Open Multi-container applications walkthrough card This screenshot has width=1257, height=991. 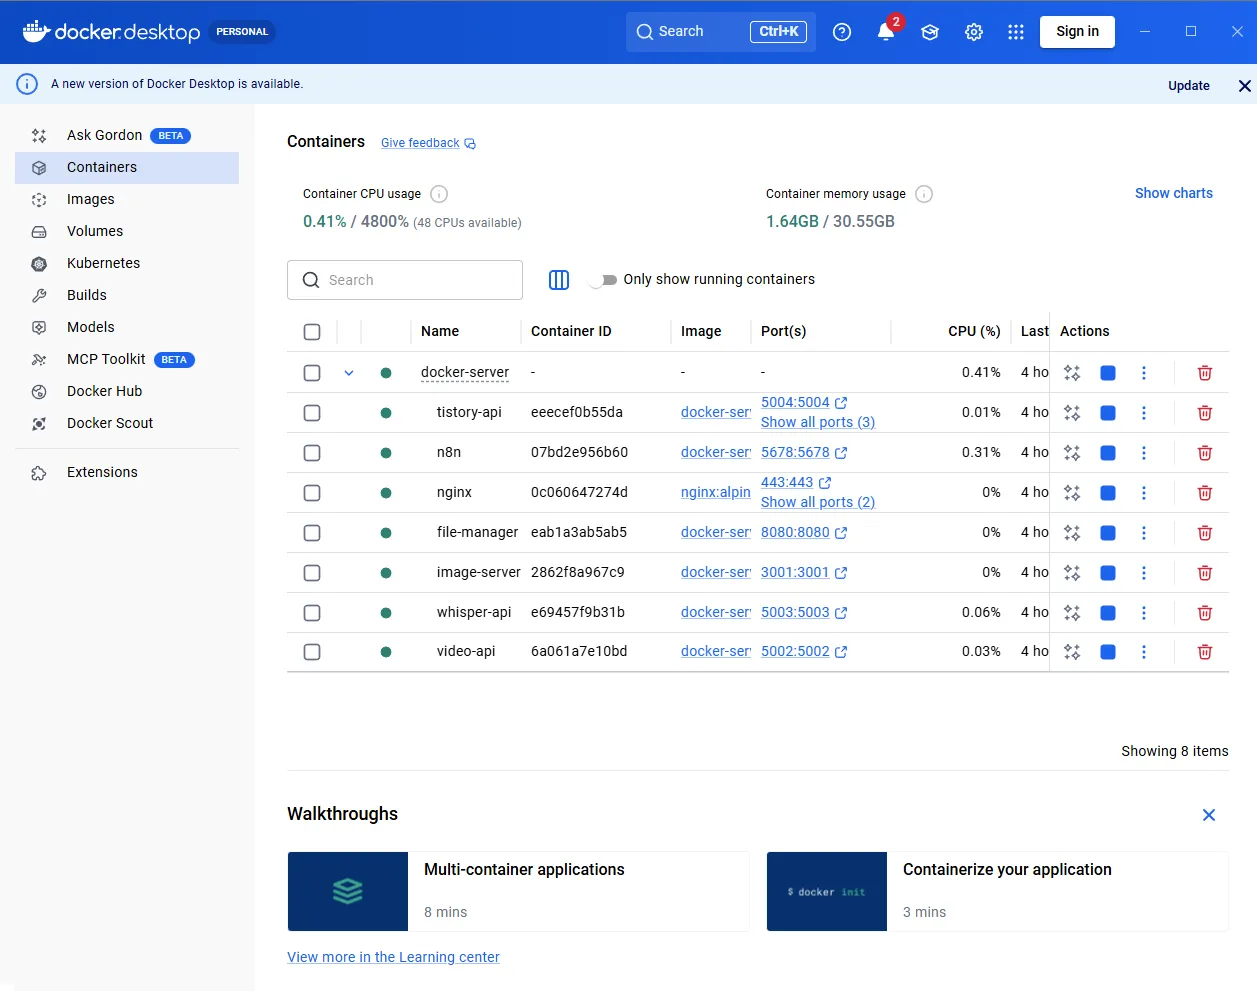click(519, 892)
